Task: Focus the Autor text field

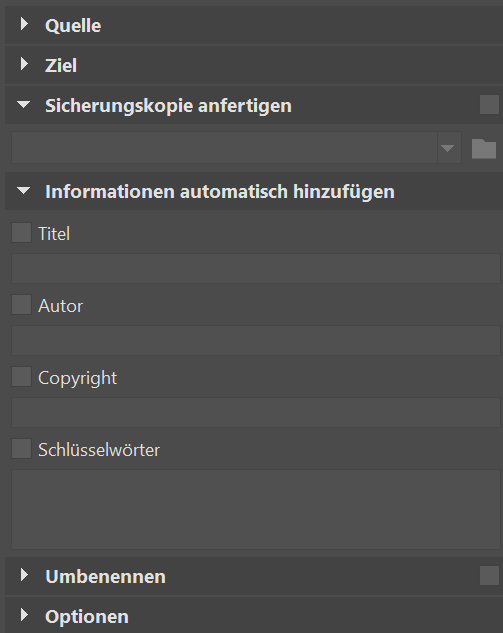Action: [x=256, y=340]
